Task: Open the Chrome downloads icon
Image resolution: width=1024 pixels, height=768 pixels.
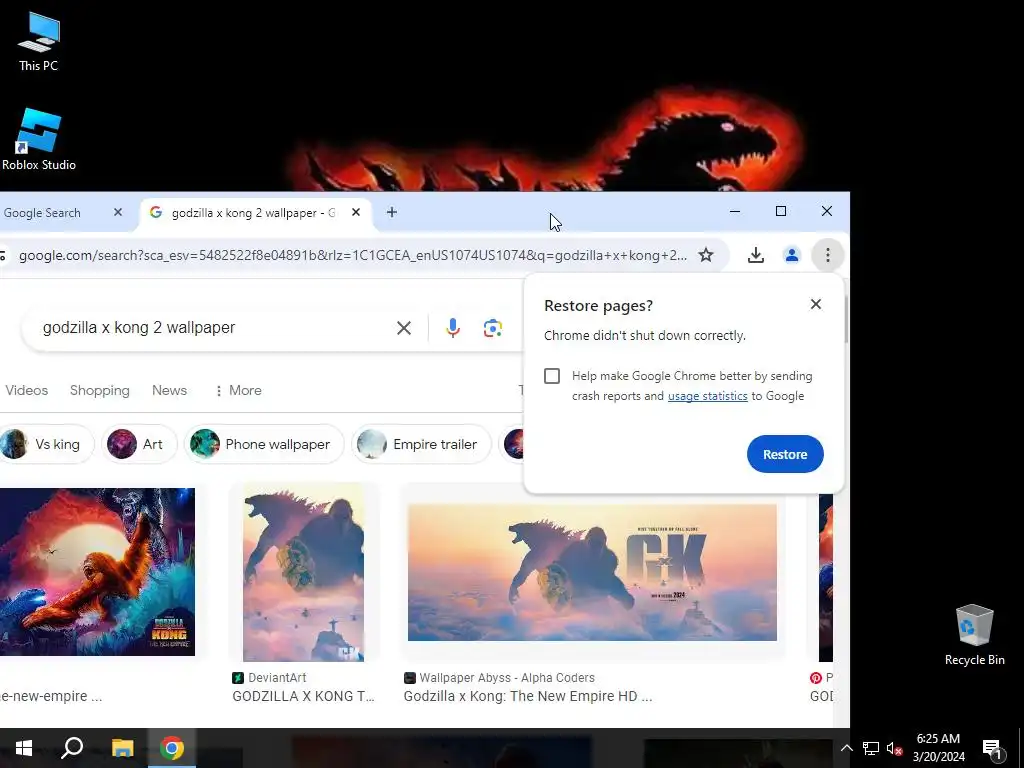Action: point(756,255)
